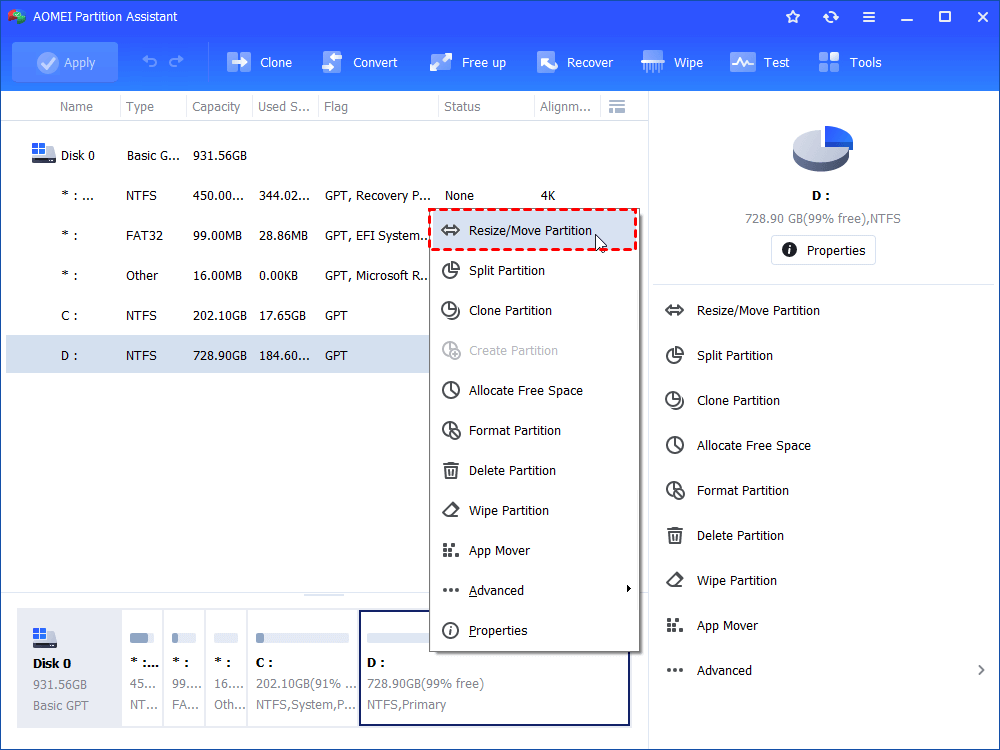Click Allocate Free Space in right panel

[738, 446]
